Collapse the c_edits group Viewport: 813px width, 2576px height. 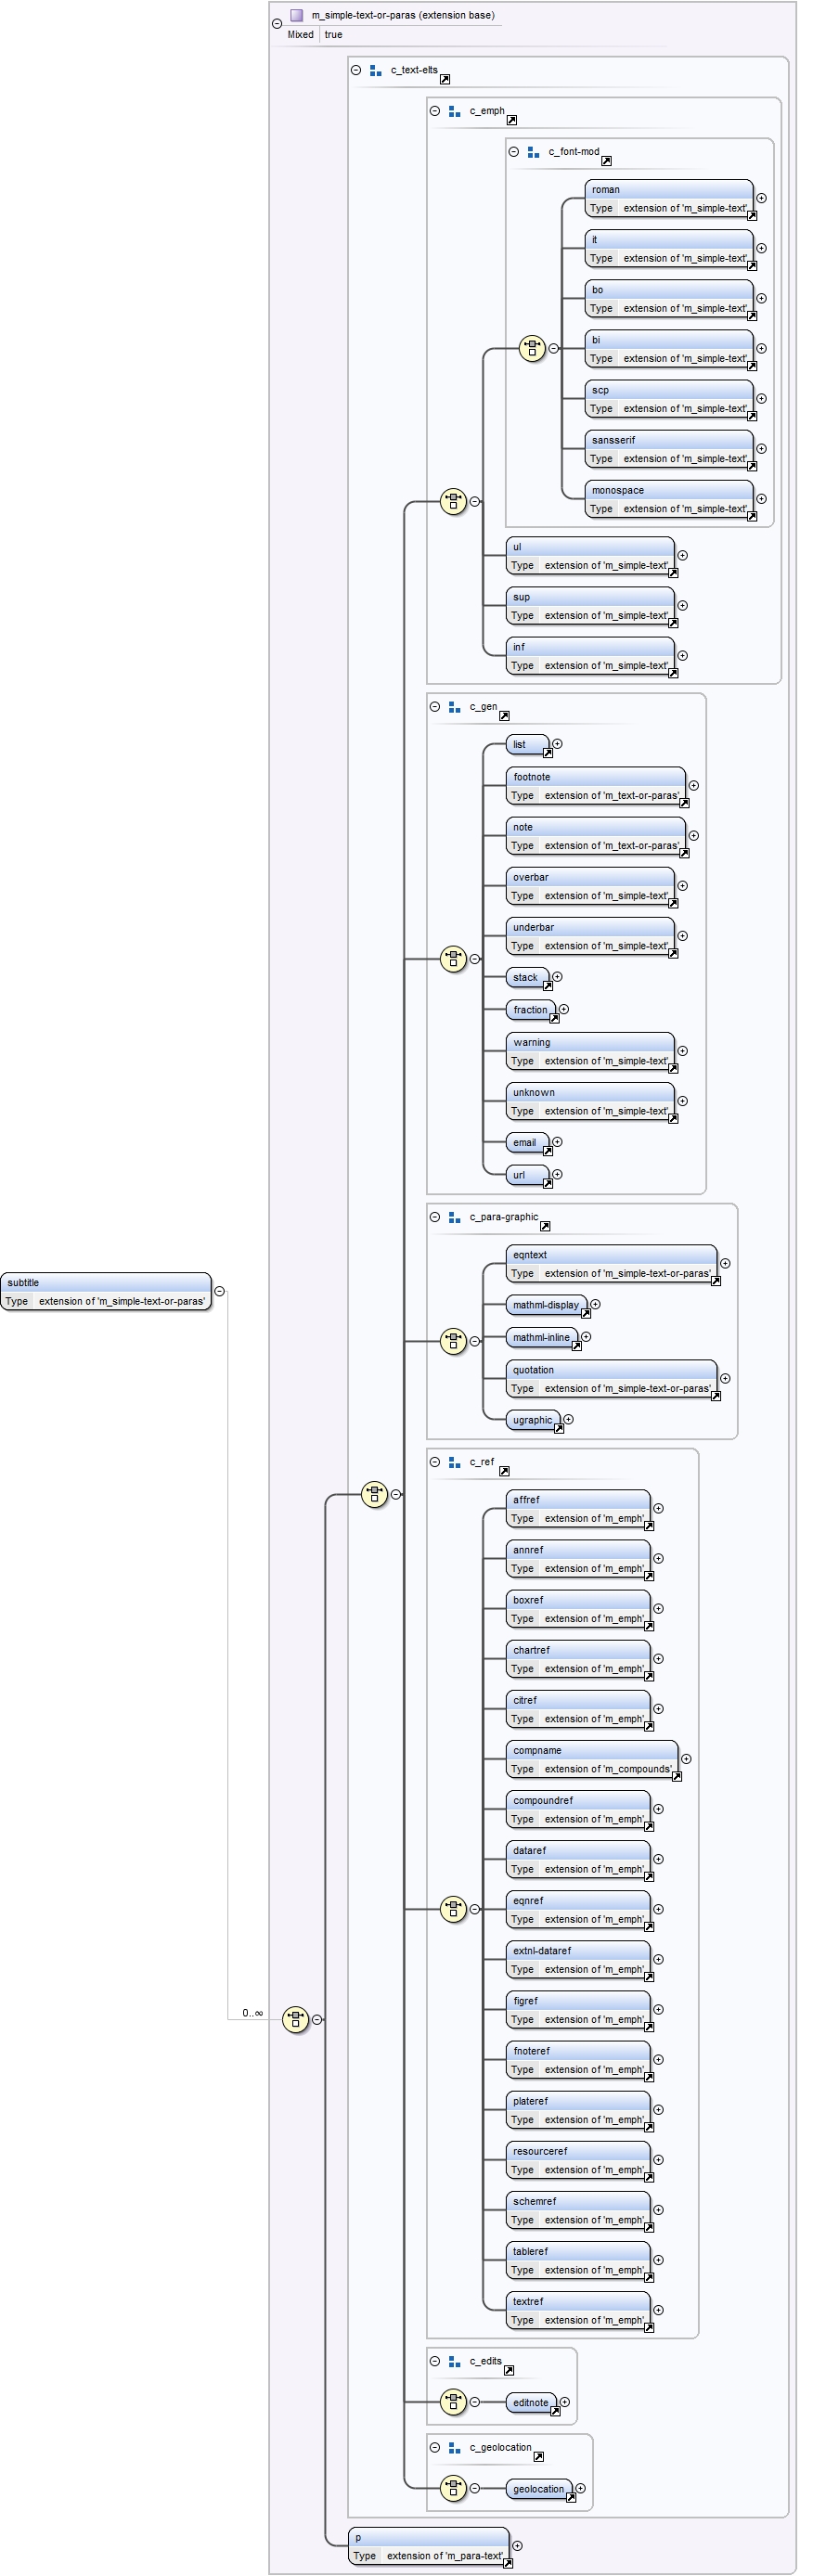tap(435, 2360)
